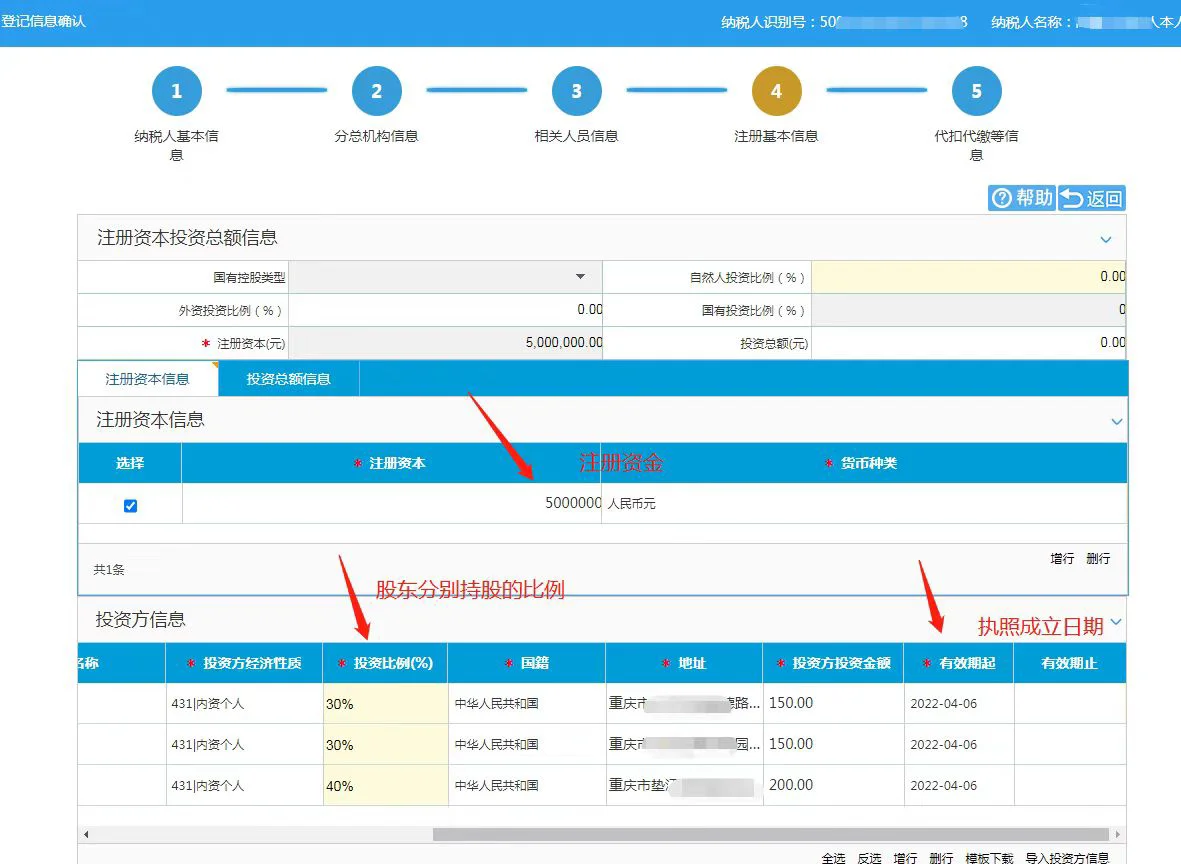Image resolution: width=1181 pixels, height=864 pixels.
Task: Go to step 1 纳税人基本信息 circle
Action: point(176,92)
